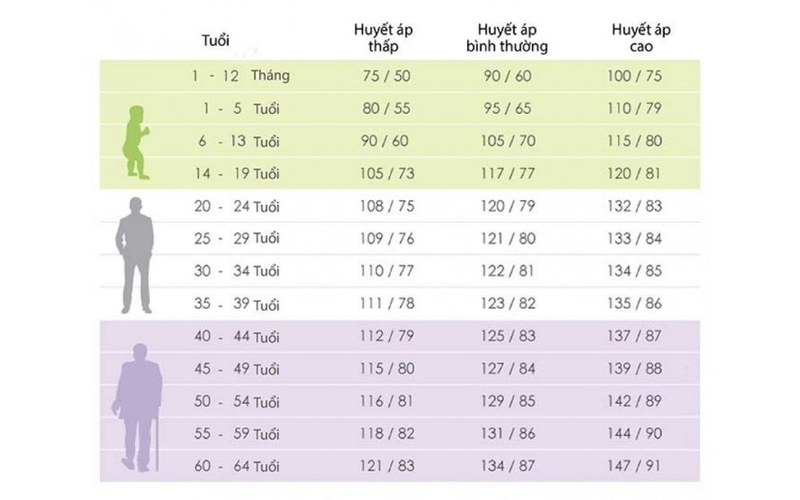Viewport: 800px width, 500px height.
Task: Click the high value "132 / 83"
Action: 641,207
